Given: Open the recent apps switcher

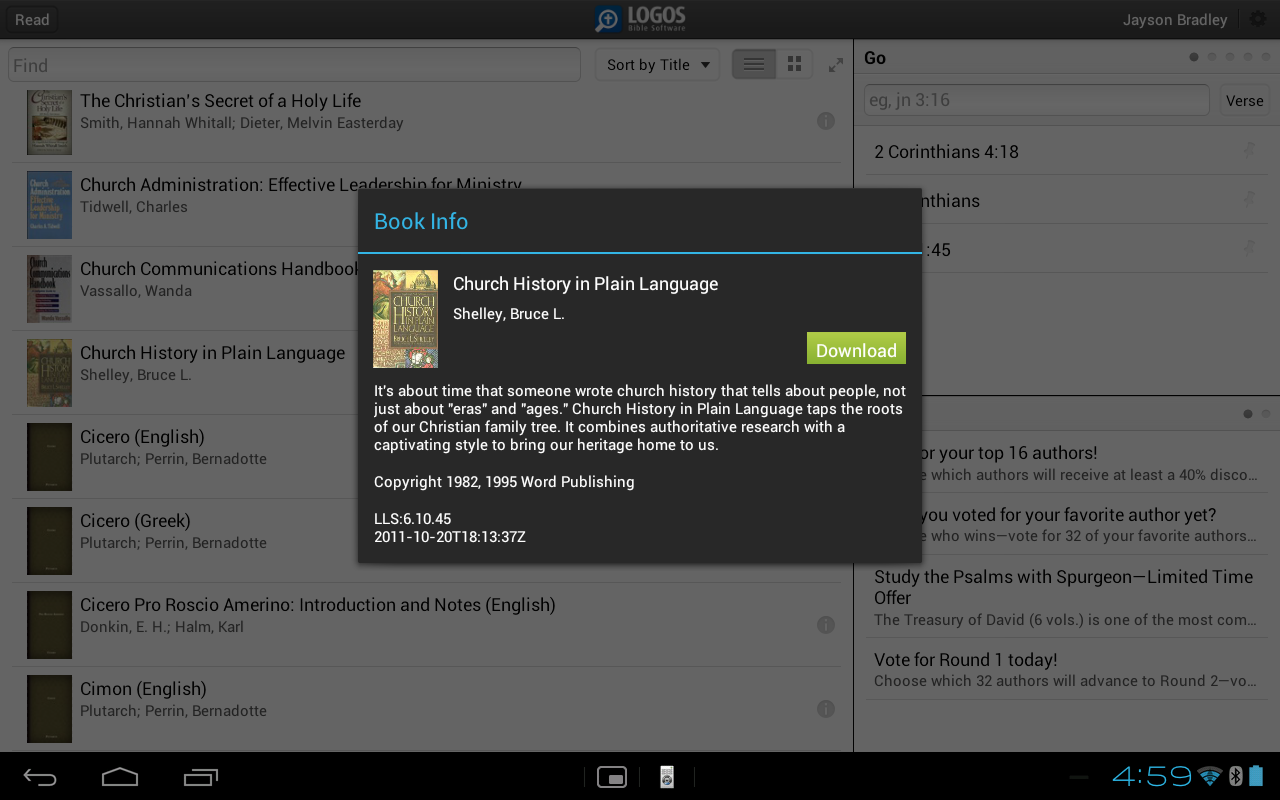Looking at the screenshot, I should pyautogui.click(x=200, y=777).
